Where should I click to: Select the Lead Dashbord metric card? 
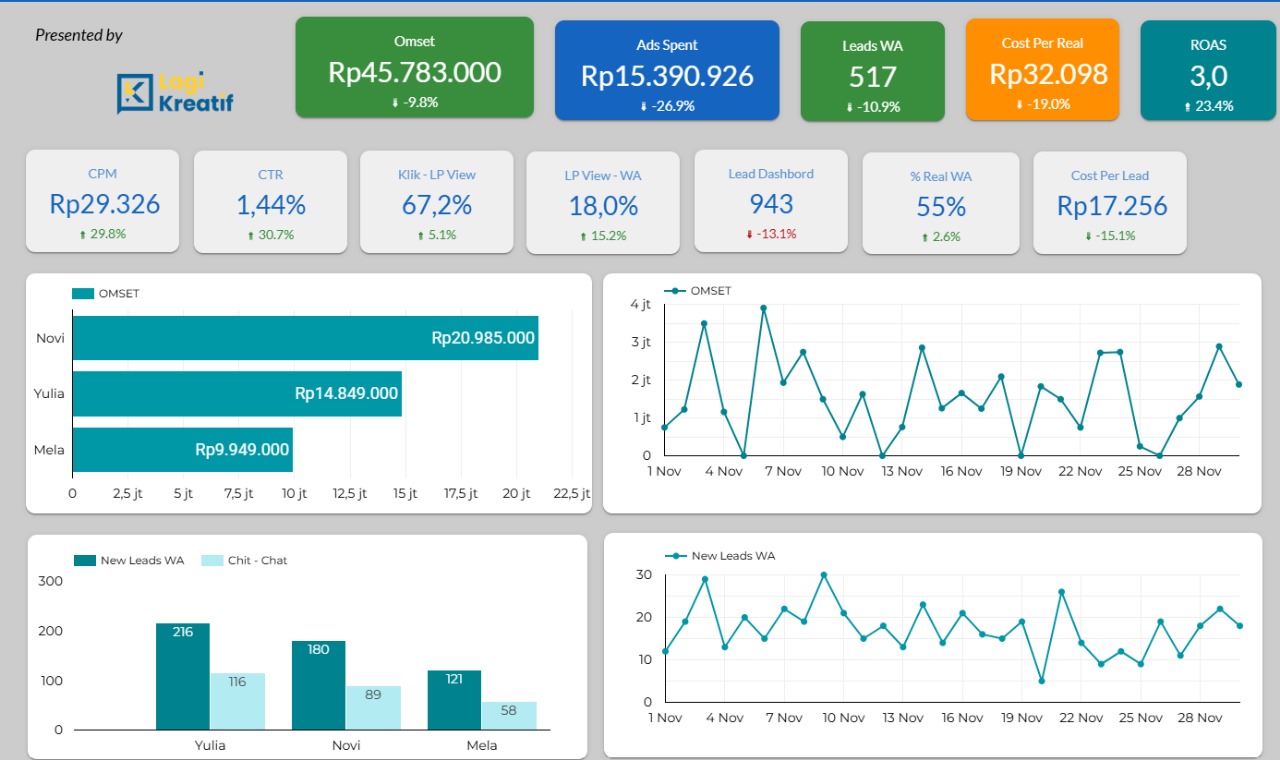(x=771, y=201)
